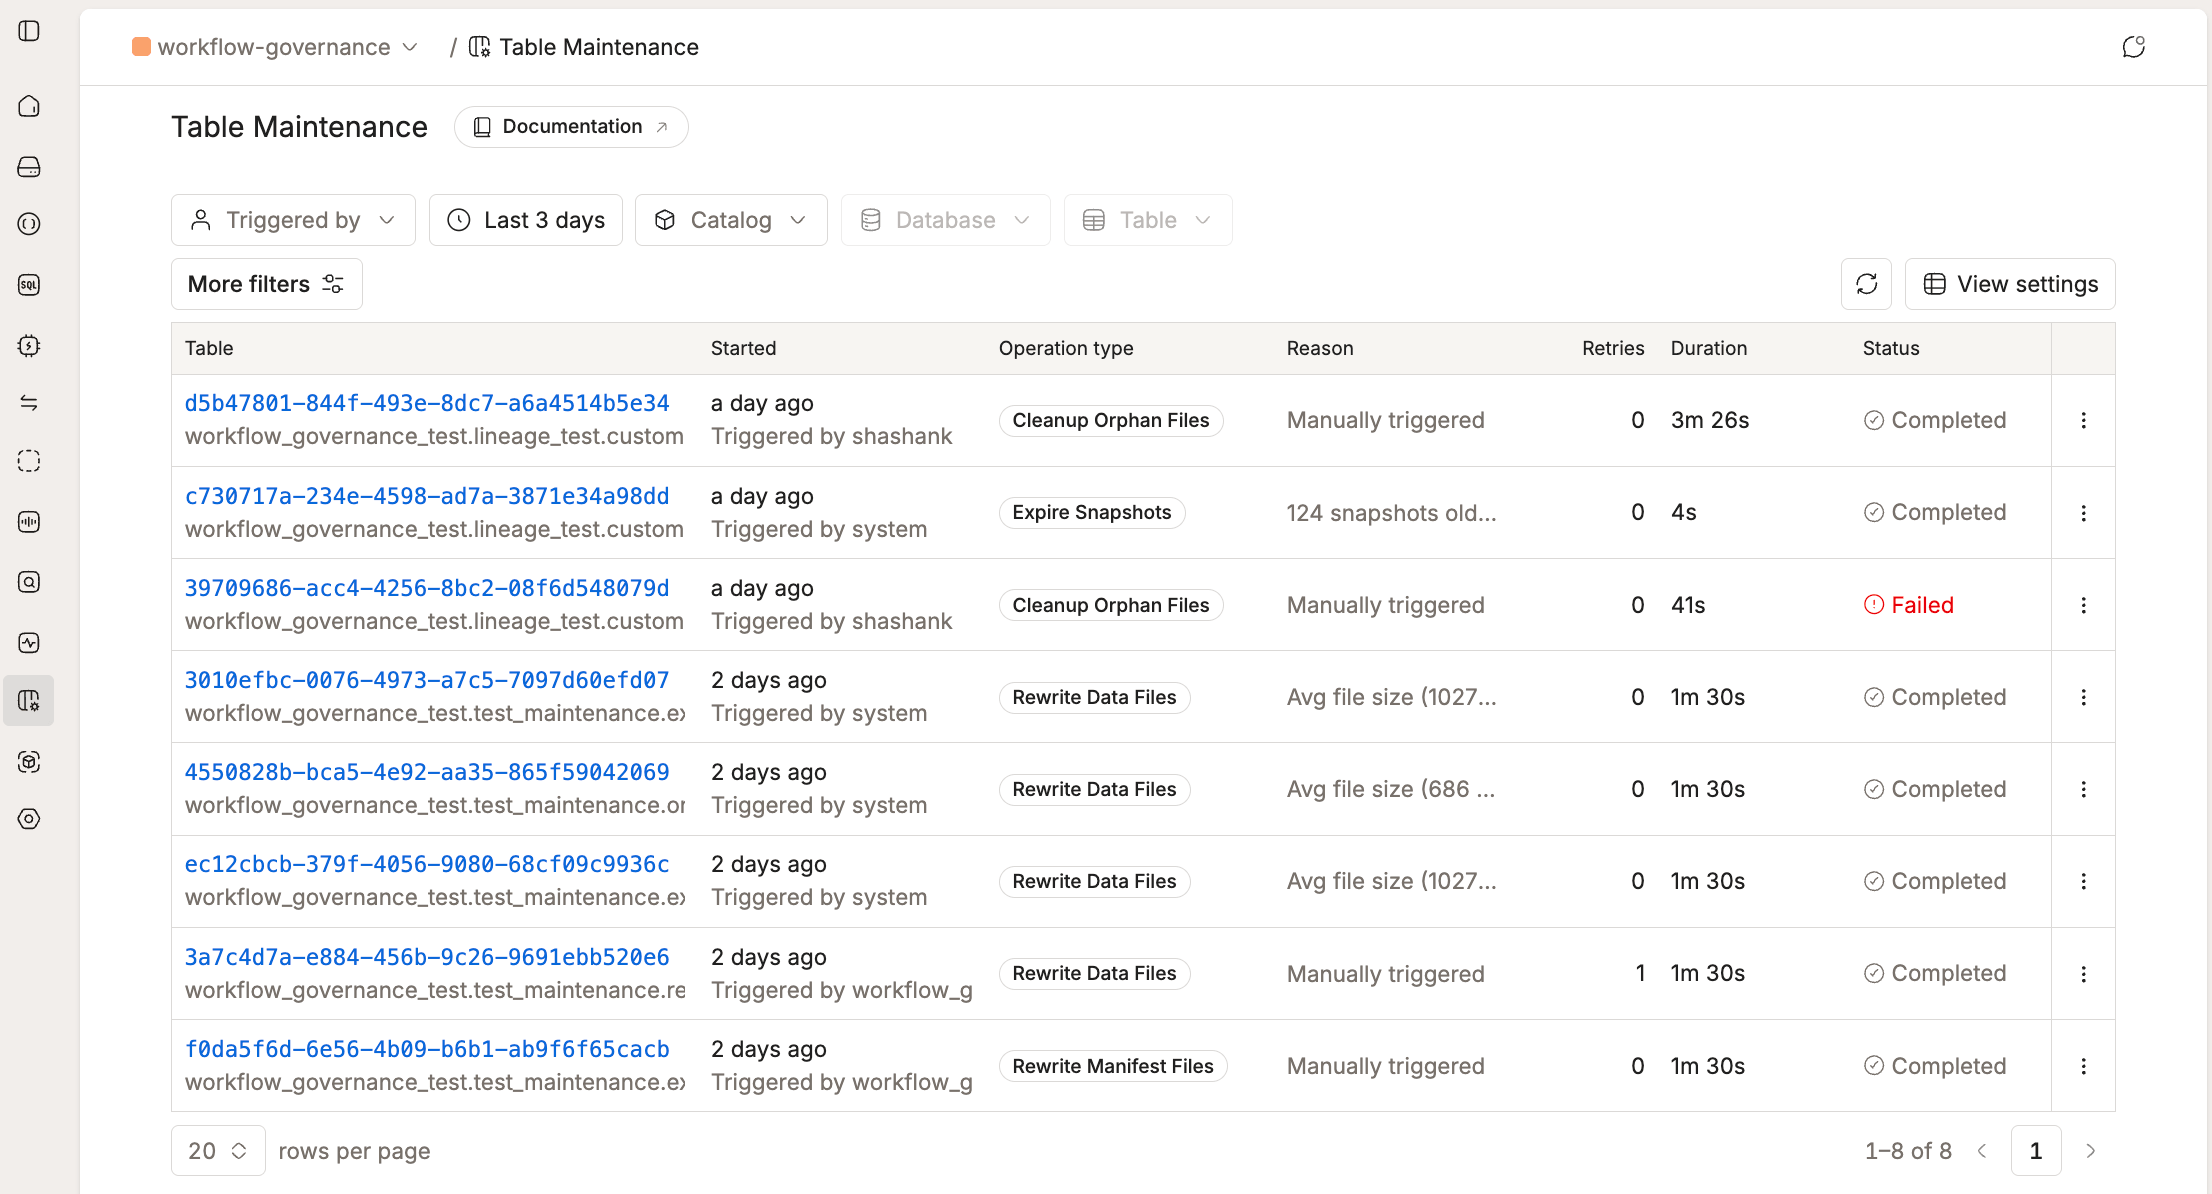Open More filters
The image size is (2212, 1194).
266,284
